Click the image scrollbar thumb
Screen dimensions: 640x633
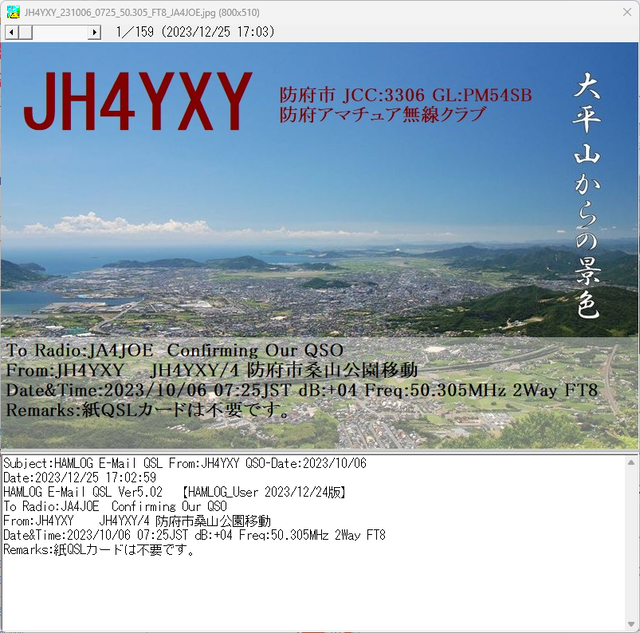[25, 32]
